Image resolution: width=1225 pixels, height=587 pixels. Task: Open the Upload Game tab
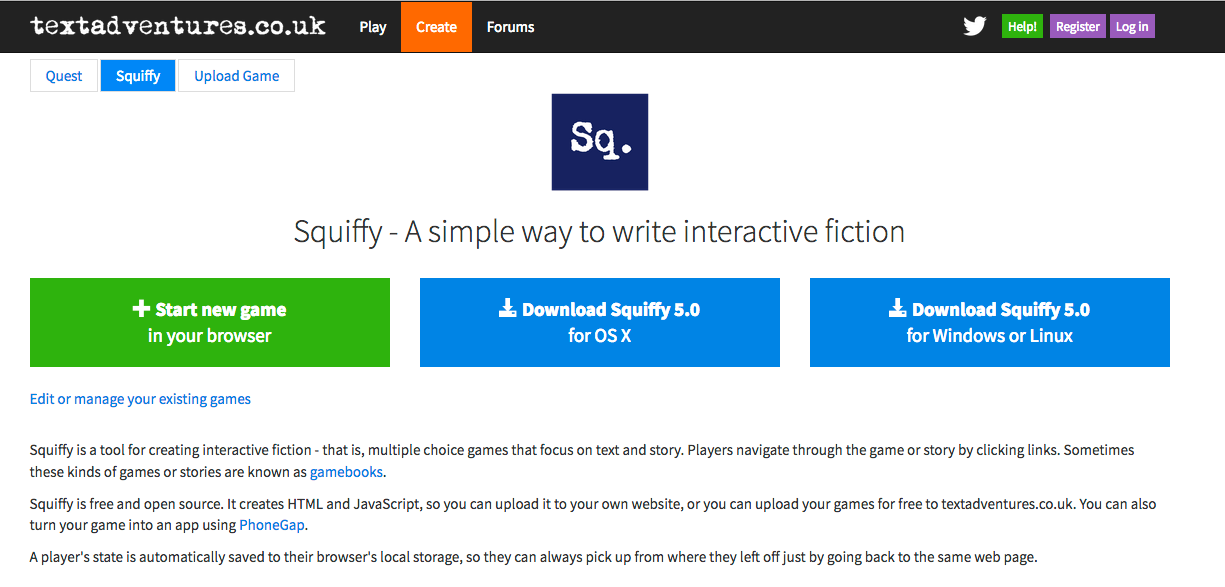[x=237, y=76]
